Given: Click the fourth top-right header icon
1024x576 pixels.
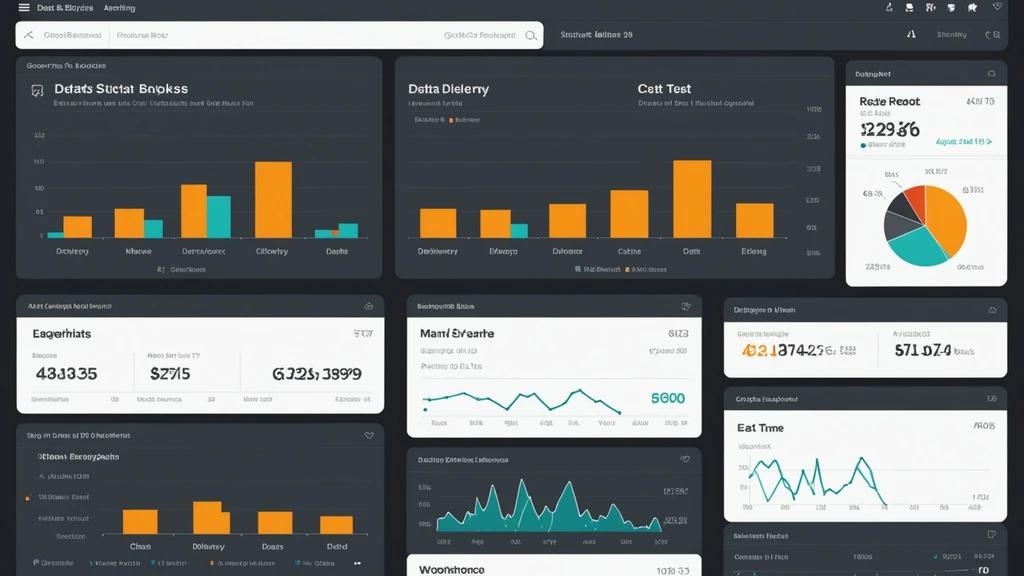Looking at the screenshot, I should click(x=951, y=8).
